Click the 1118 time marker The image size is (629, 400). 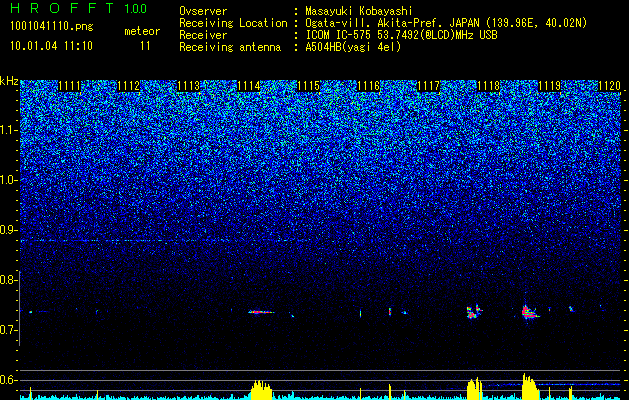pyautogui.click(x=489, y=86)
